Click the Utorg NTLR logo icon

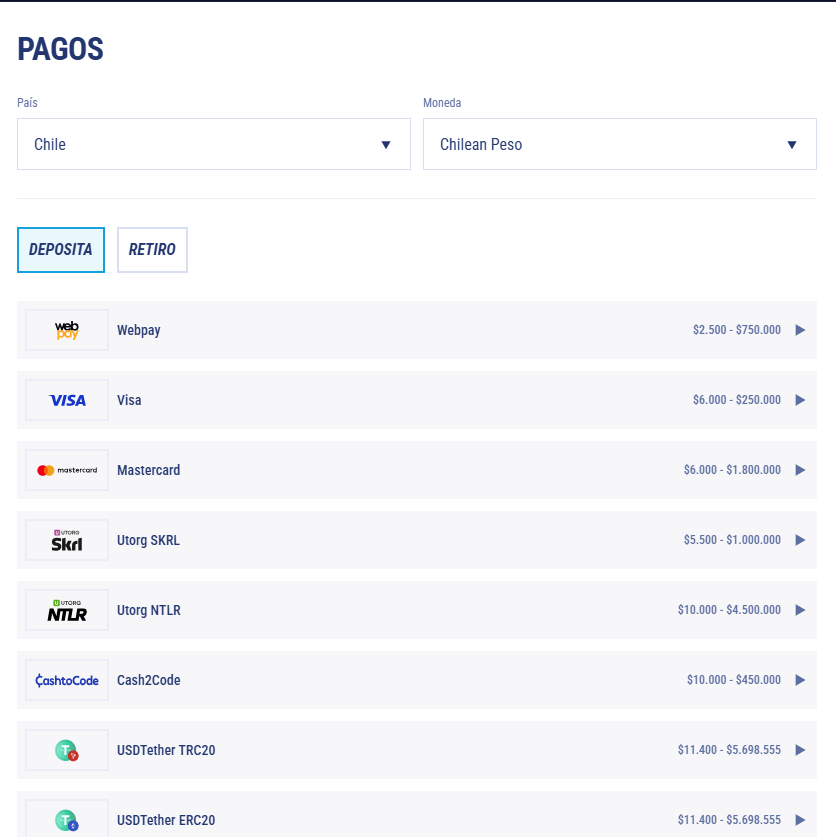pyautogui.click(x=67, y=610)
